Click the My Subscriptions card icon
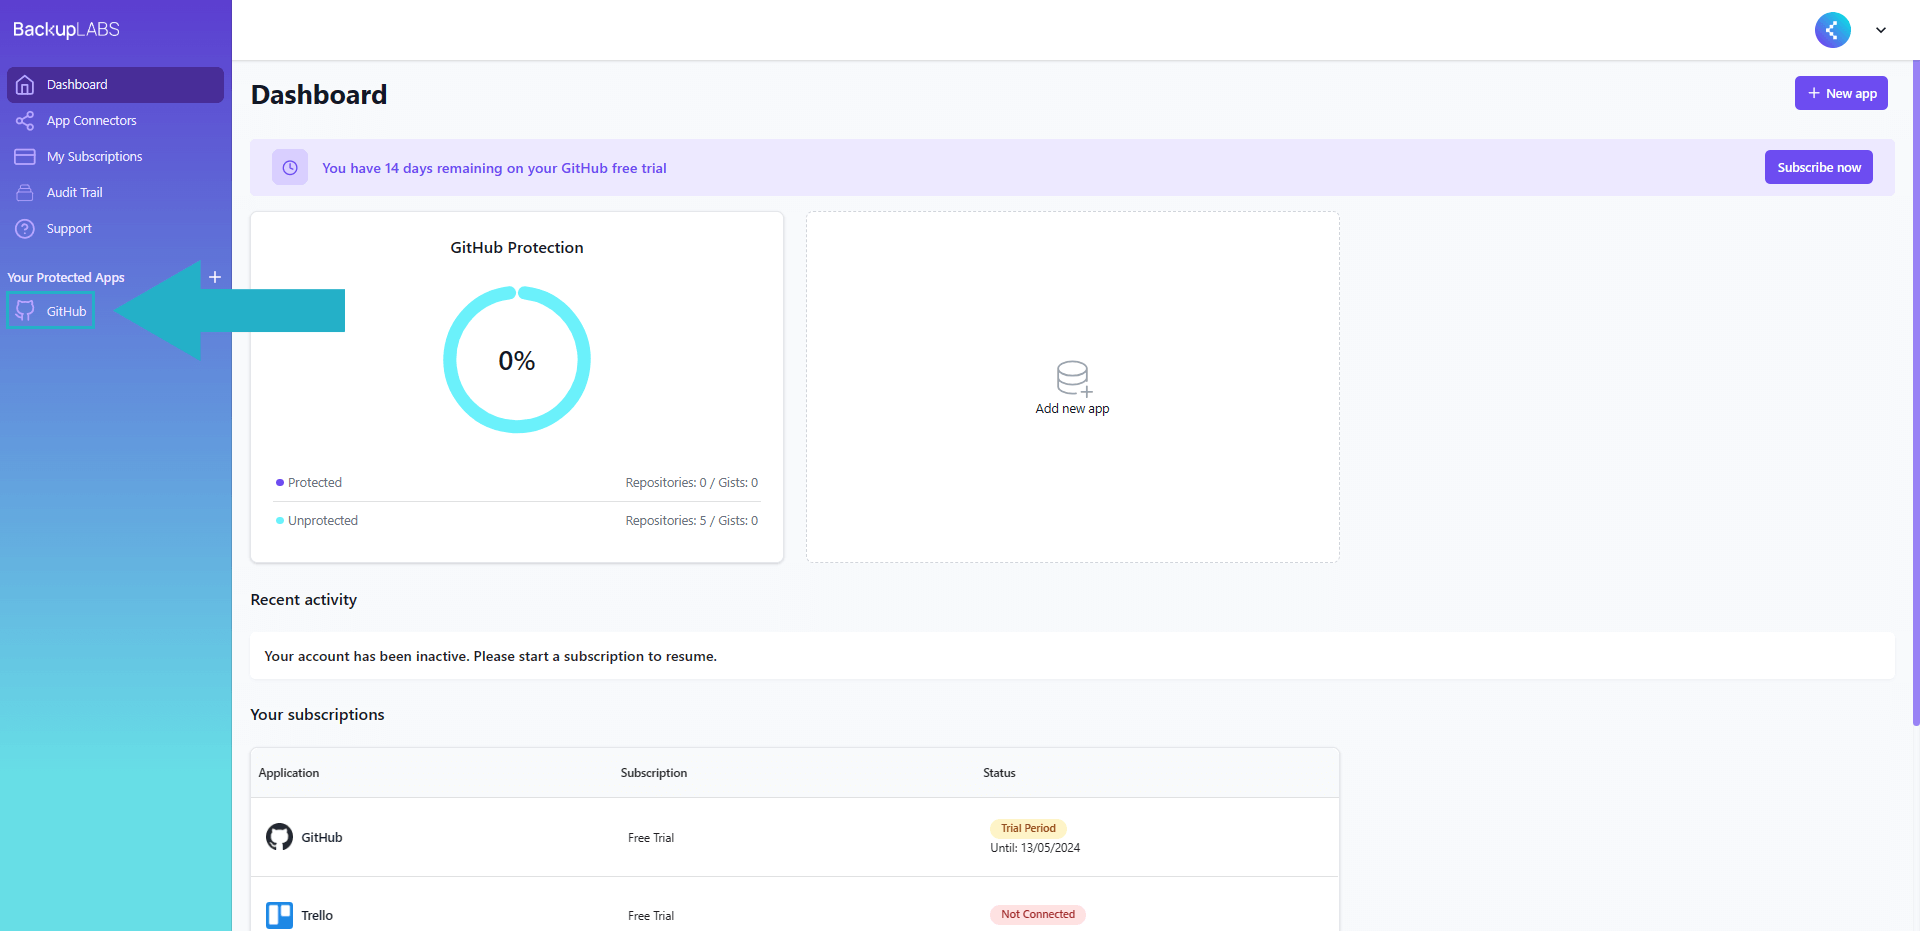 (25, 157)
